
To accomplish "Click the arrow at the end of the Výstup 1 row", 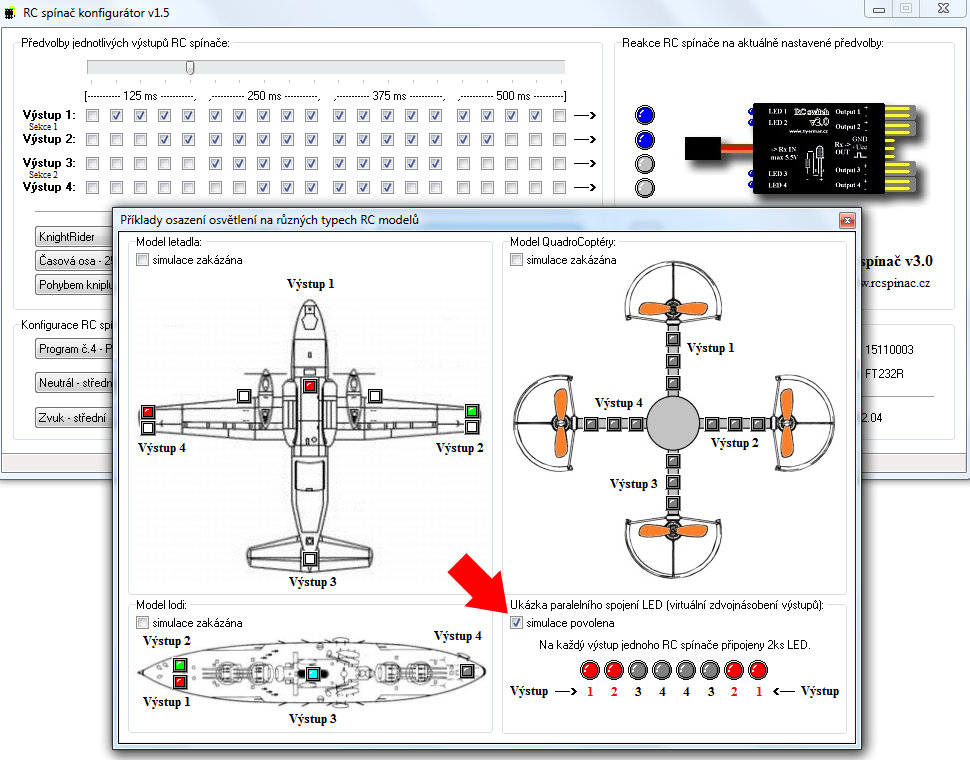I will point(585,116).
